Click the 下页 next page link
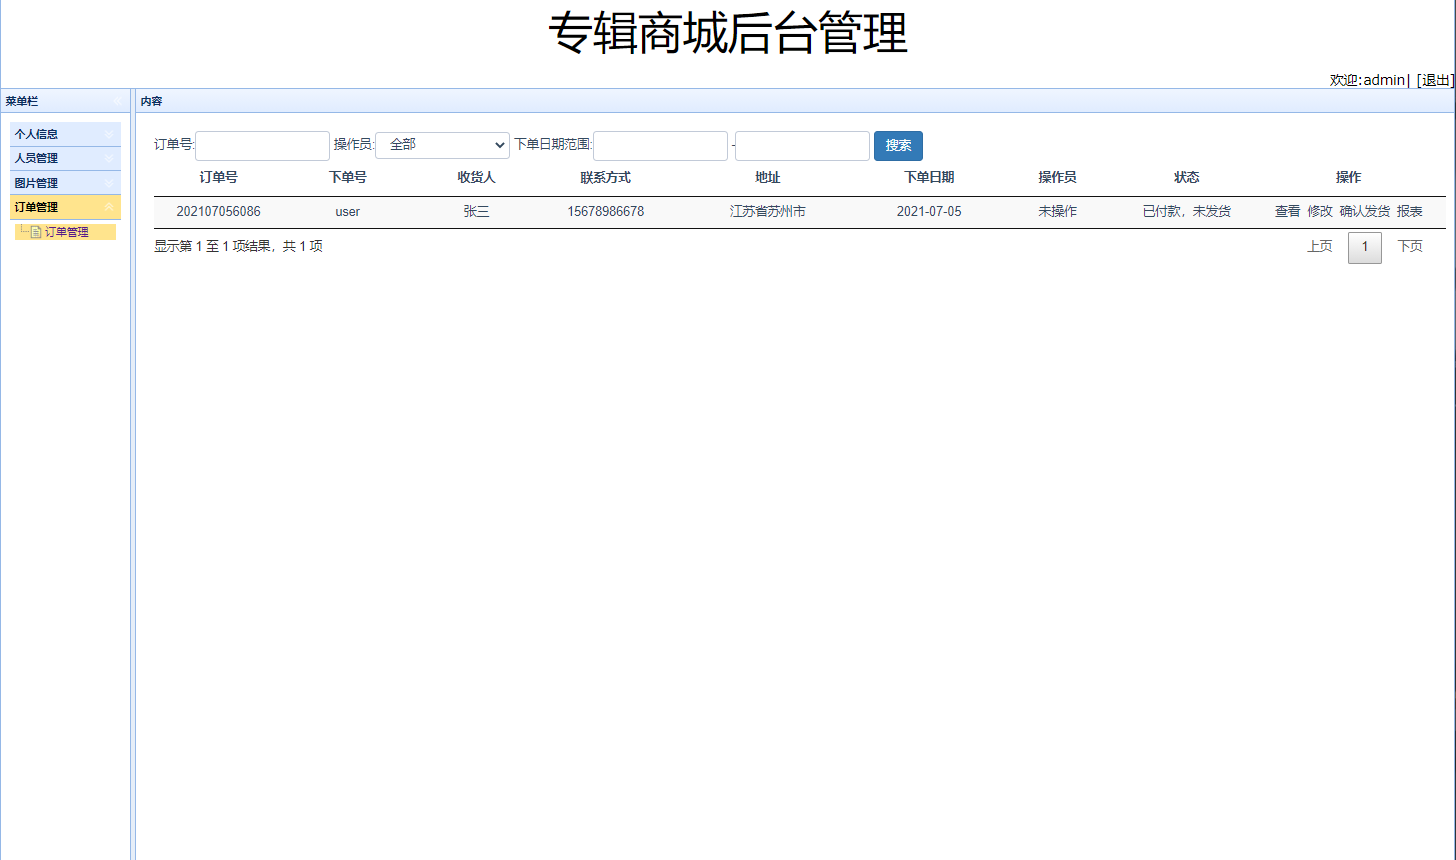The width and height of the screenshot is (1456, 860). pos(1410,245)
